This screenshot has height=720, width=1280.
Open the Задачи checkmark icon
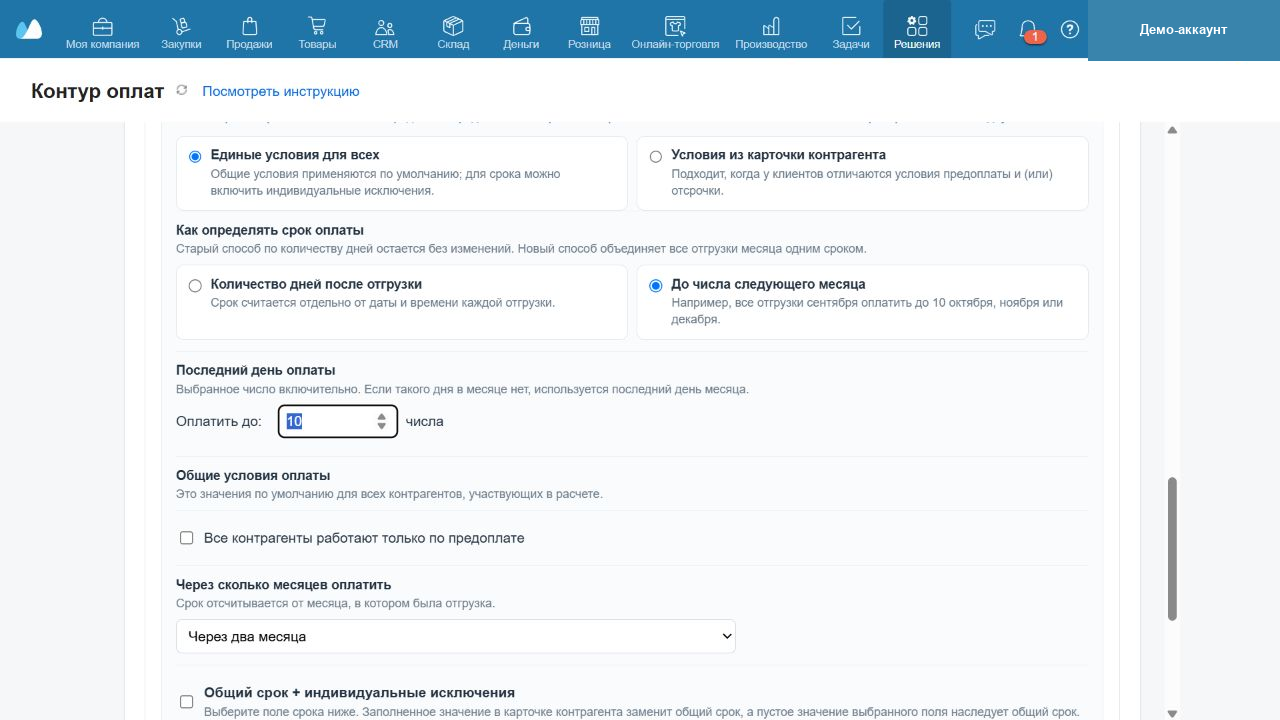coord(851,26)
